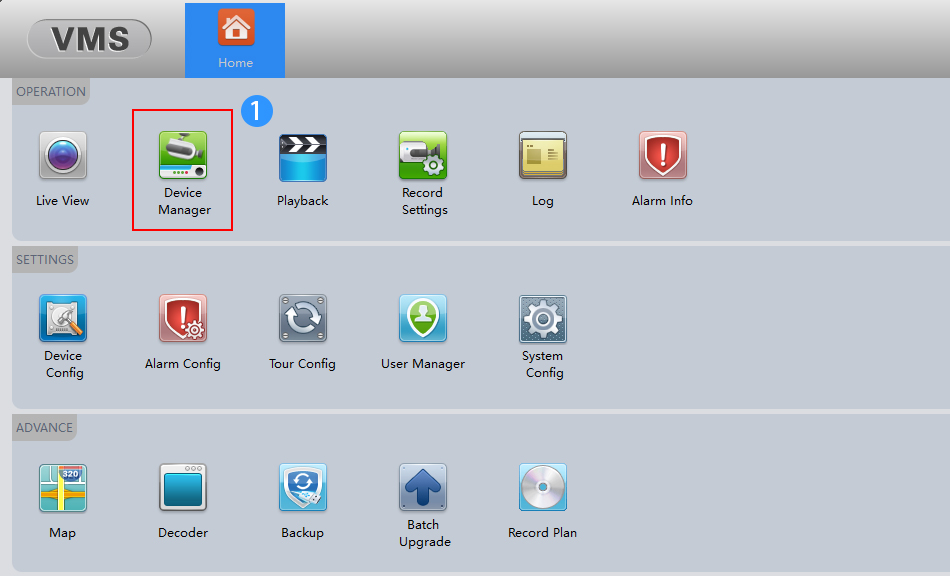Click the ADVANCE section label
The image size is (950, 576).
click(x=45, y=428)
